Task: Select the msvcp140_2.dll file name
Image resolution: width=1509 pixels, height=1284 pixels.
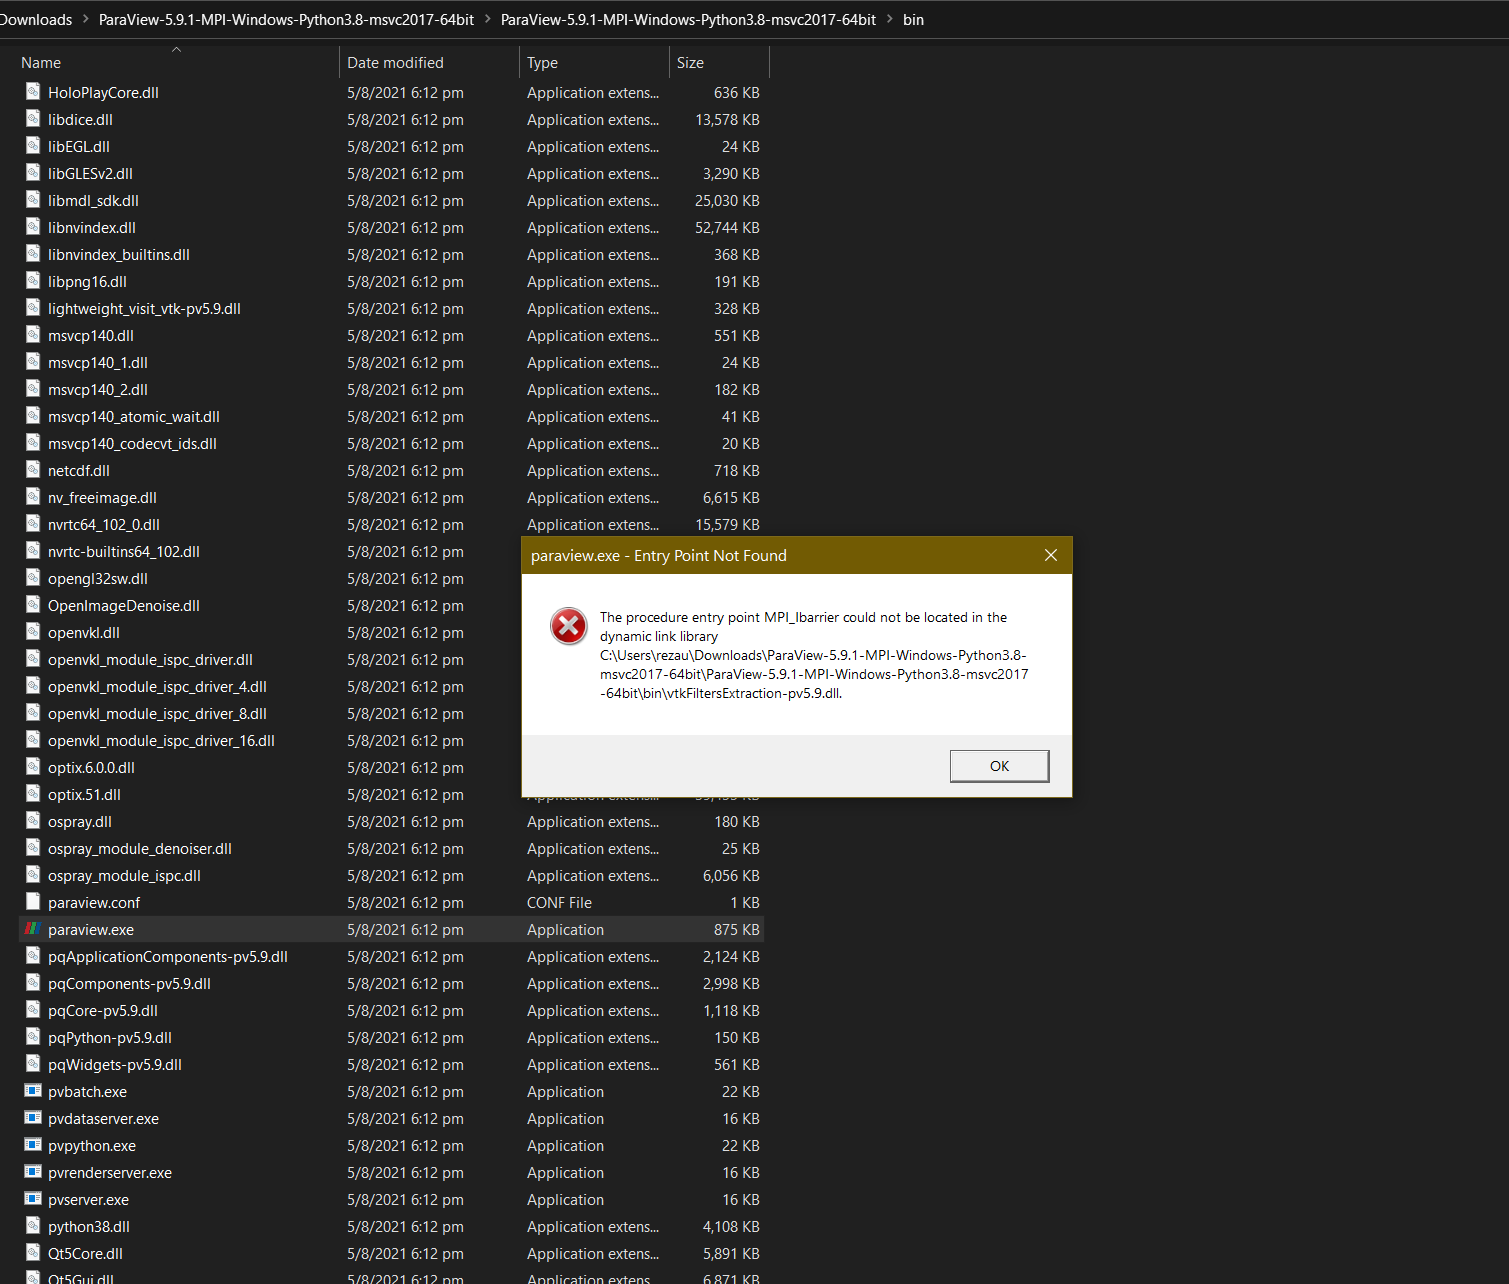Action: [98, 389]
